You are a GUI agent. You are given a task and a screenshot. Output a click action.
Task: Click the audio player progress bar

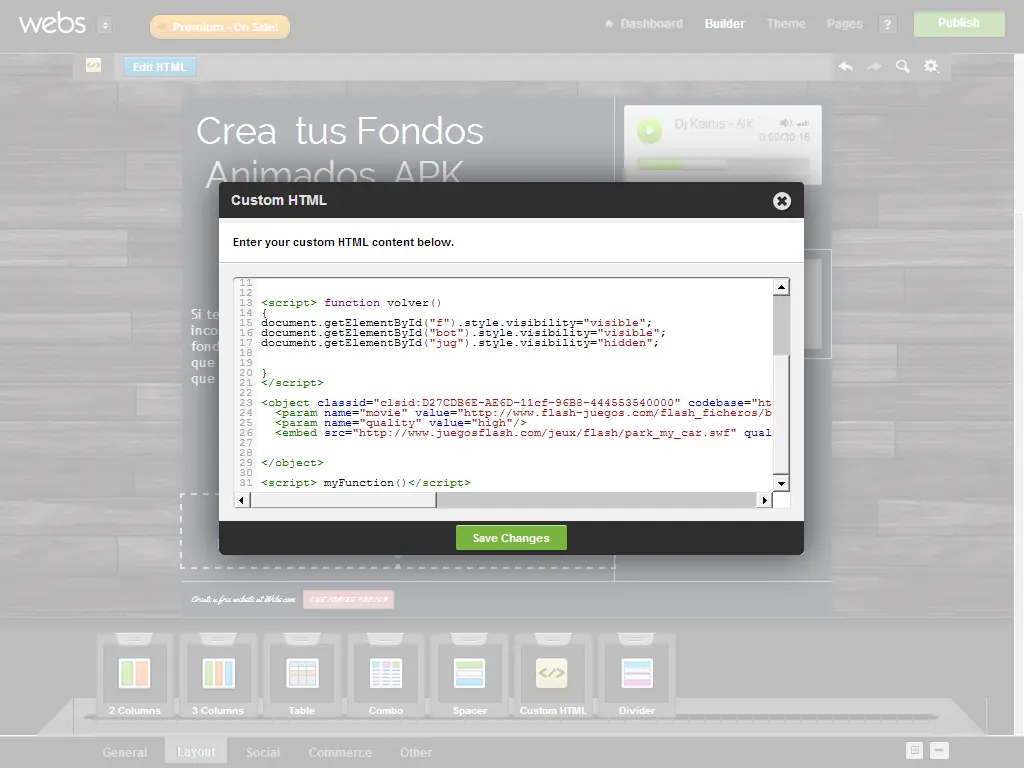722,163
